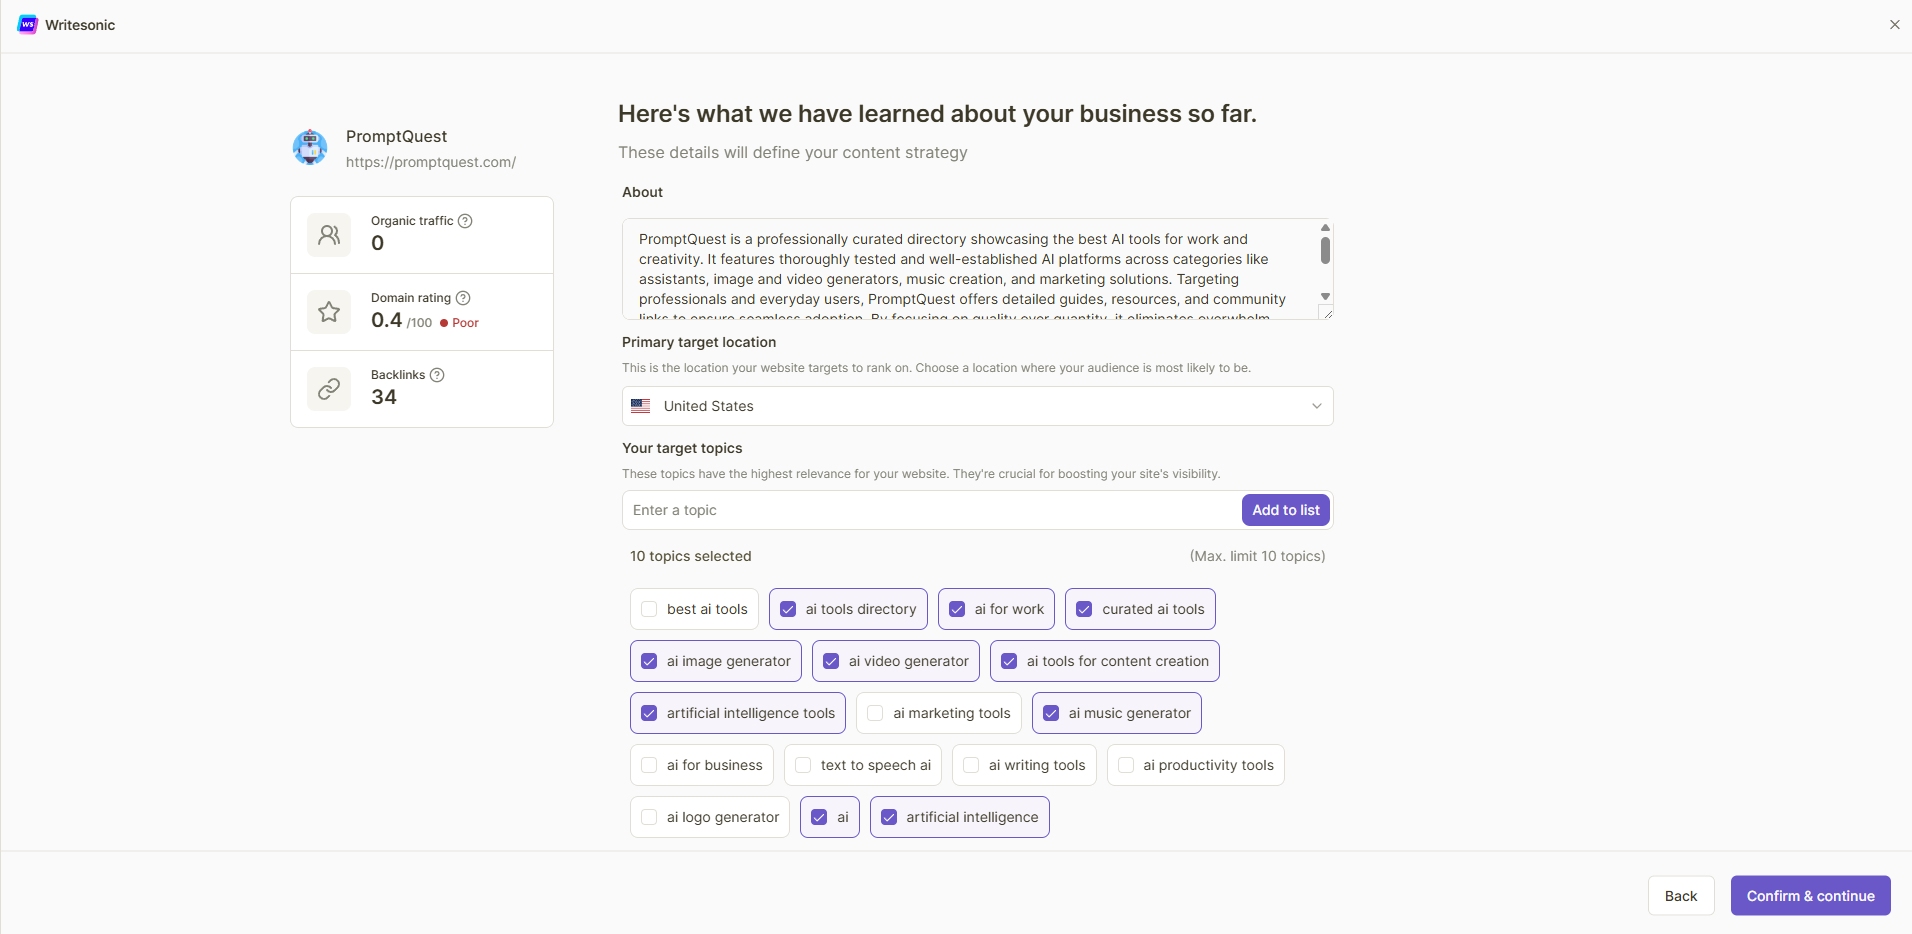Click the PromptQuest robot avatar
This screenshot has height=934, width=1912.
pos(310,147)
